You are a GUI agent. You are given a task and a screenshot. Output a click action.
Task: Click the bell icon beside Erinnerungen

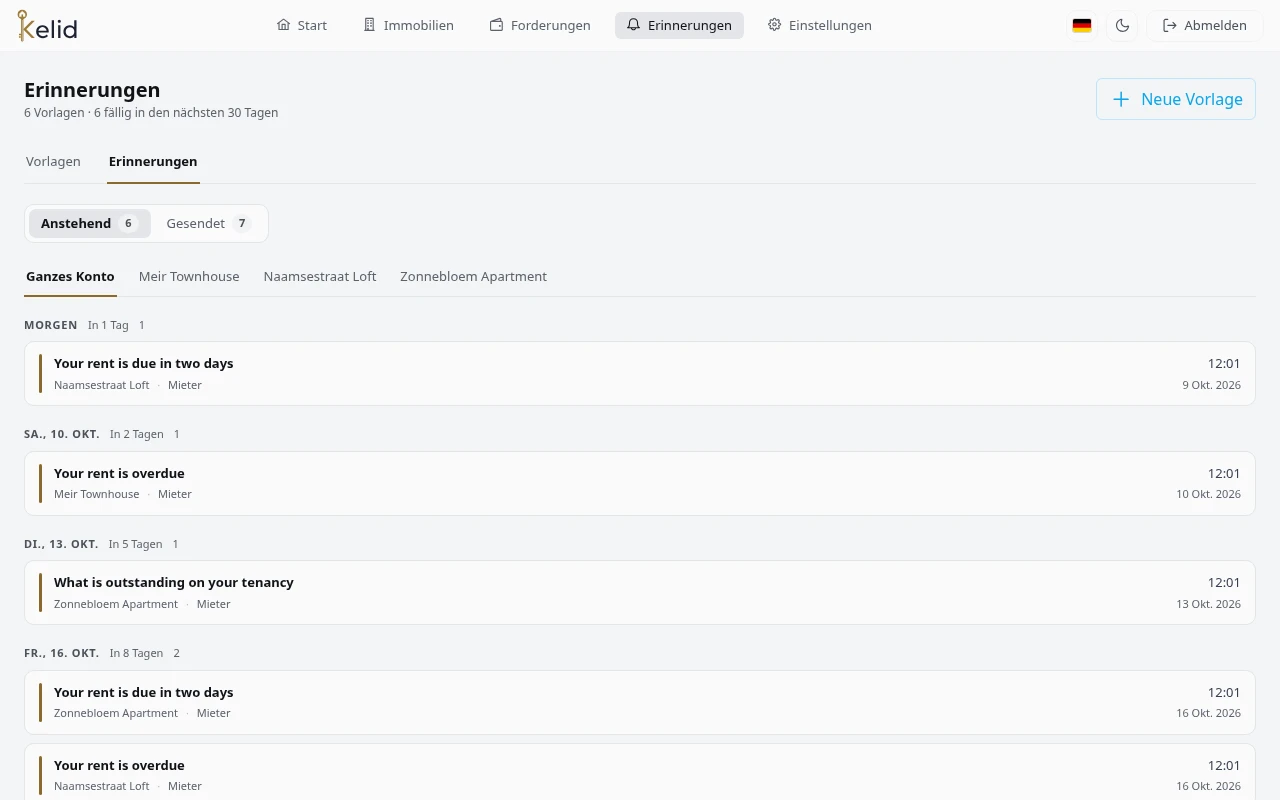tap(633, 25)
